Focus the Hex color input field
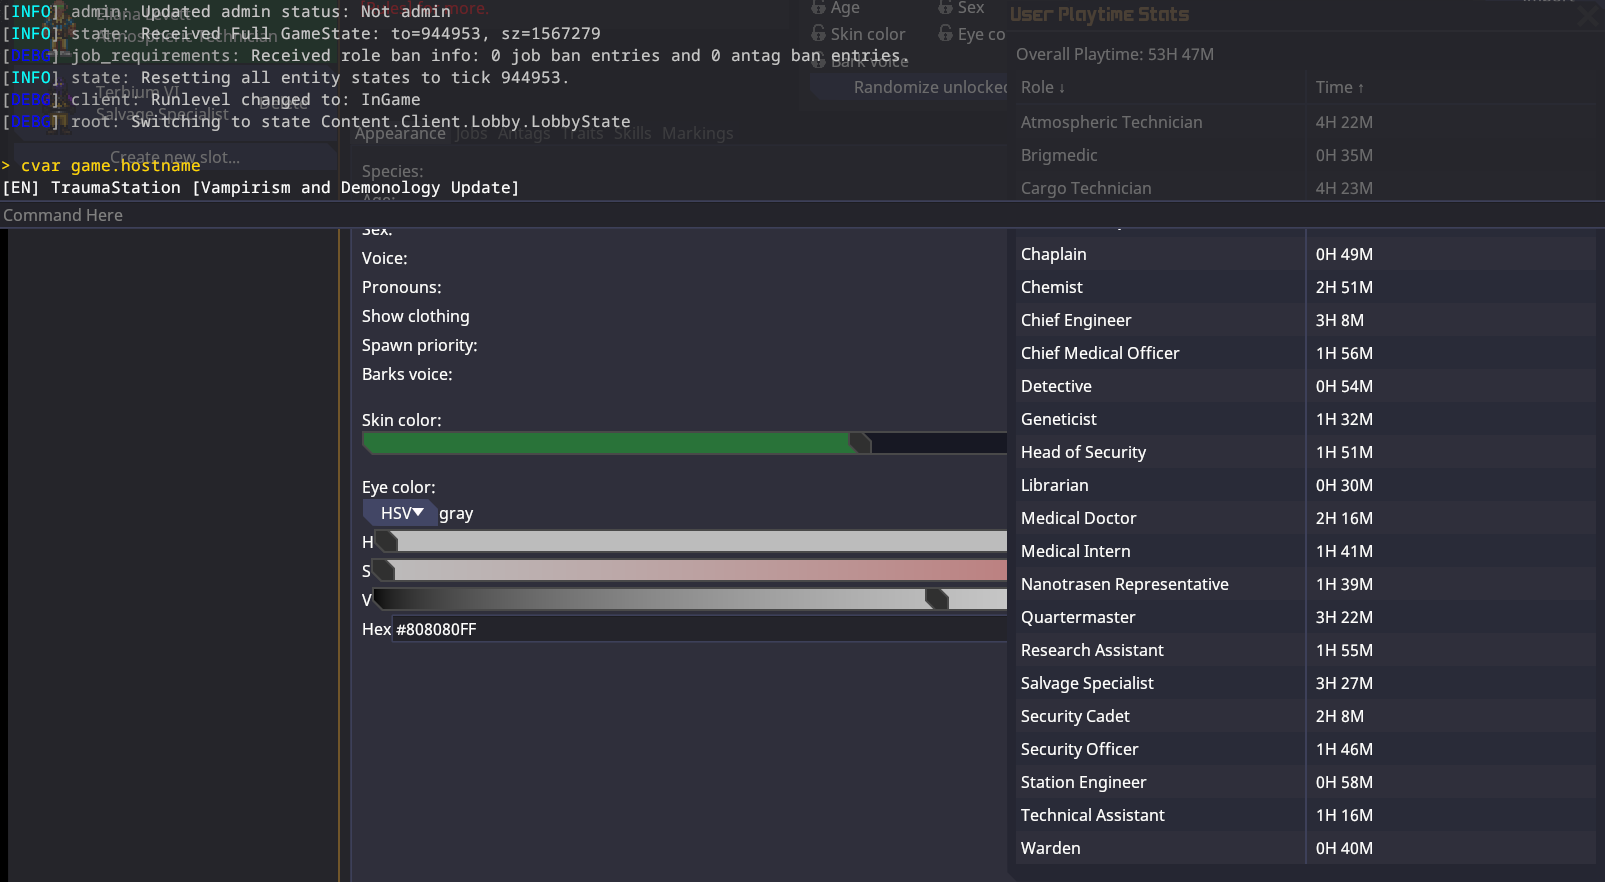1605x882 pixels. click(x=700, y=629)
